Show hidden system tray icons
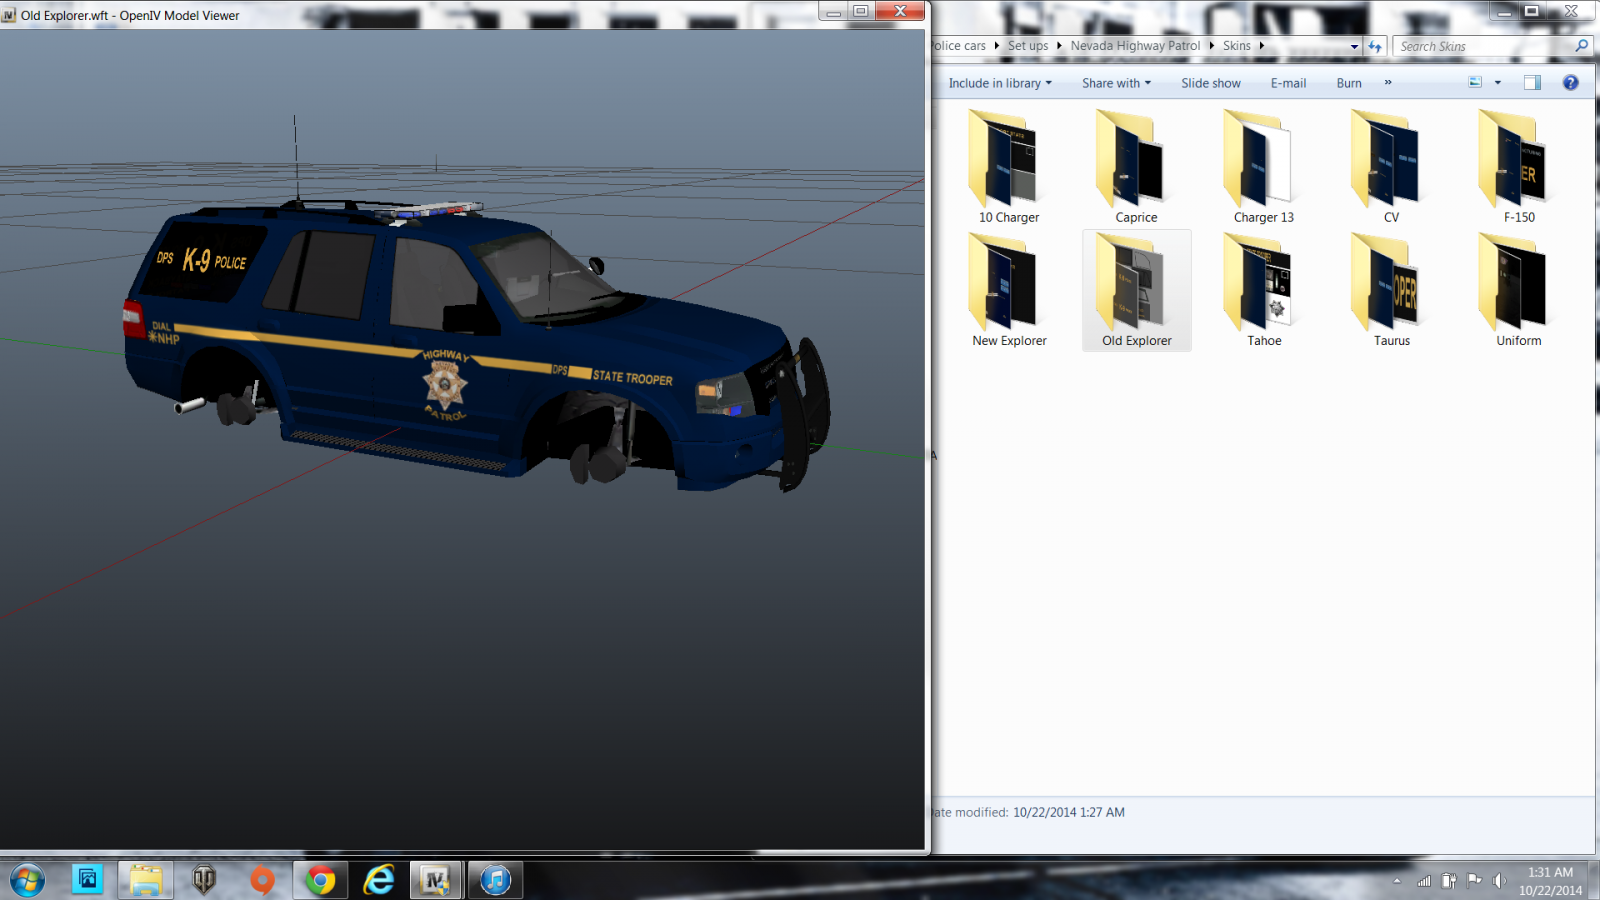The image size is (1600, 900). click(x=1397, y=881)
